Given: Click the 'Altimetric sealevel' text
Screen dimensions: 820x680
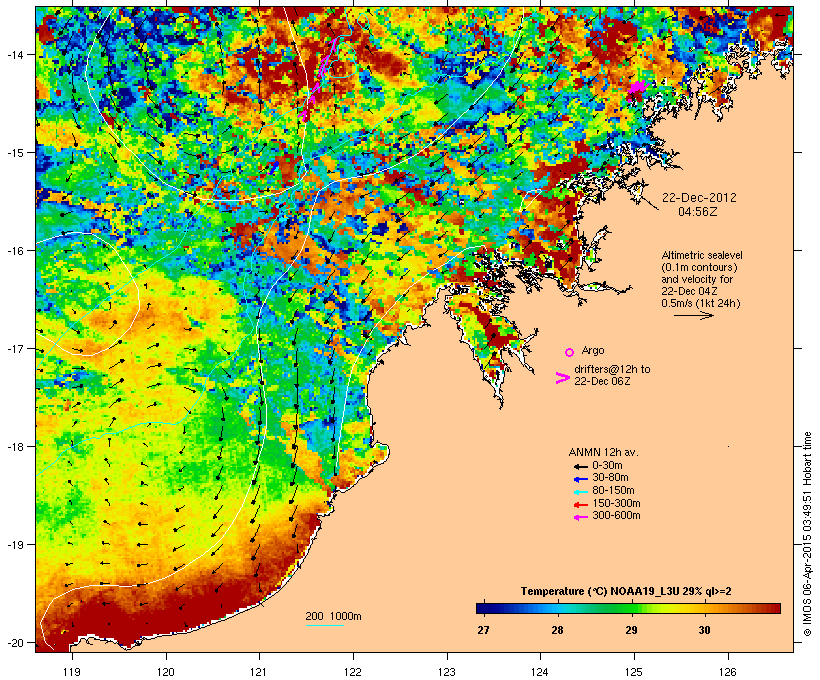Looking at the screenshot, I should tap(702, 255).
